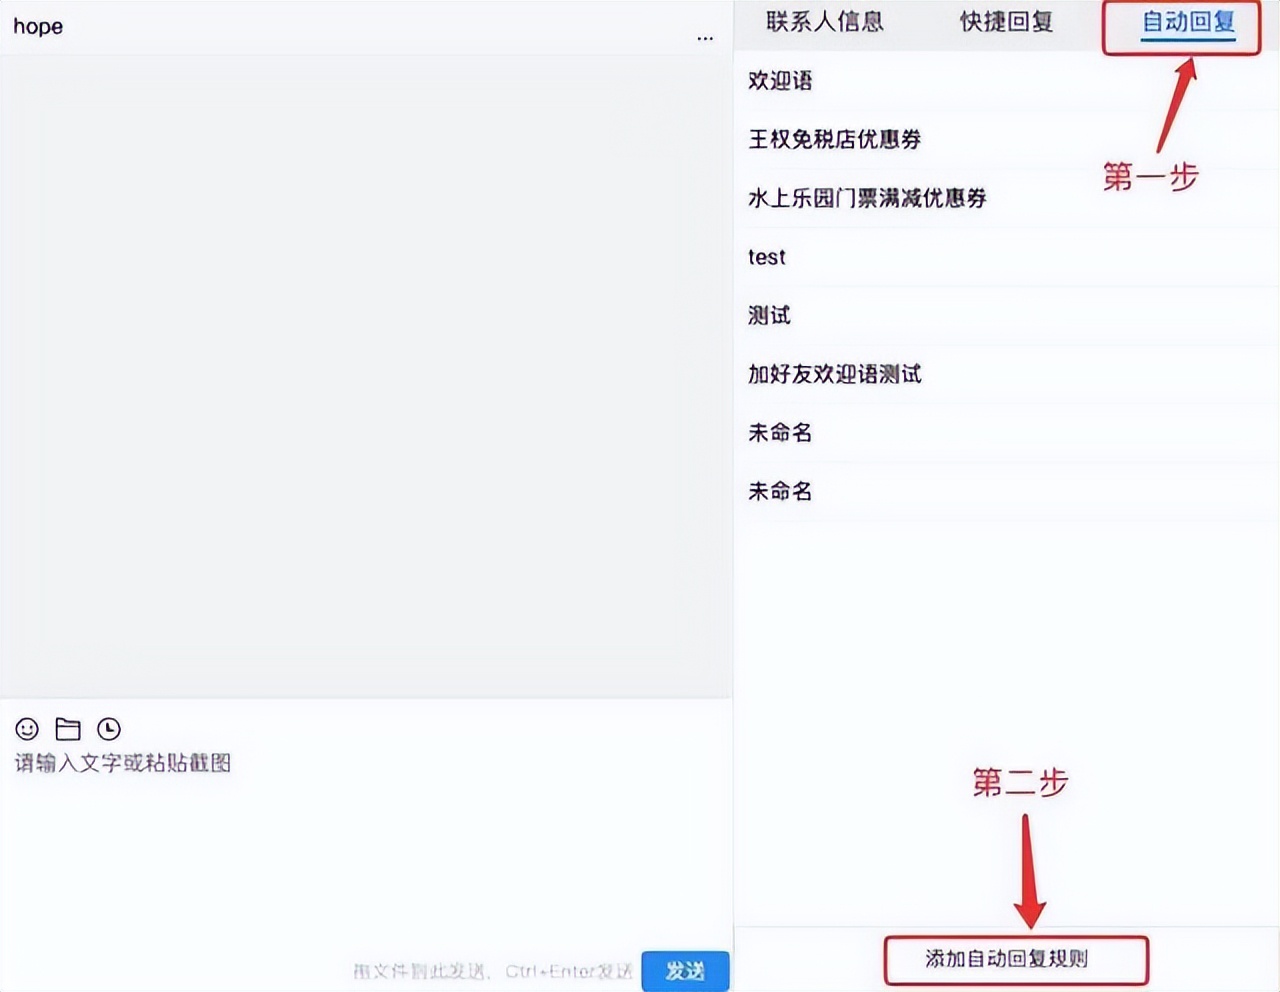Select the 王权免税店优惠券 rule
Image resolution: width=1280 pixels, height=992 pixels.
click(835, 140)
